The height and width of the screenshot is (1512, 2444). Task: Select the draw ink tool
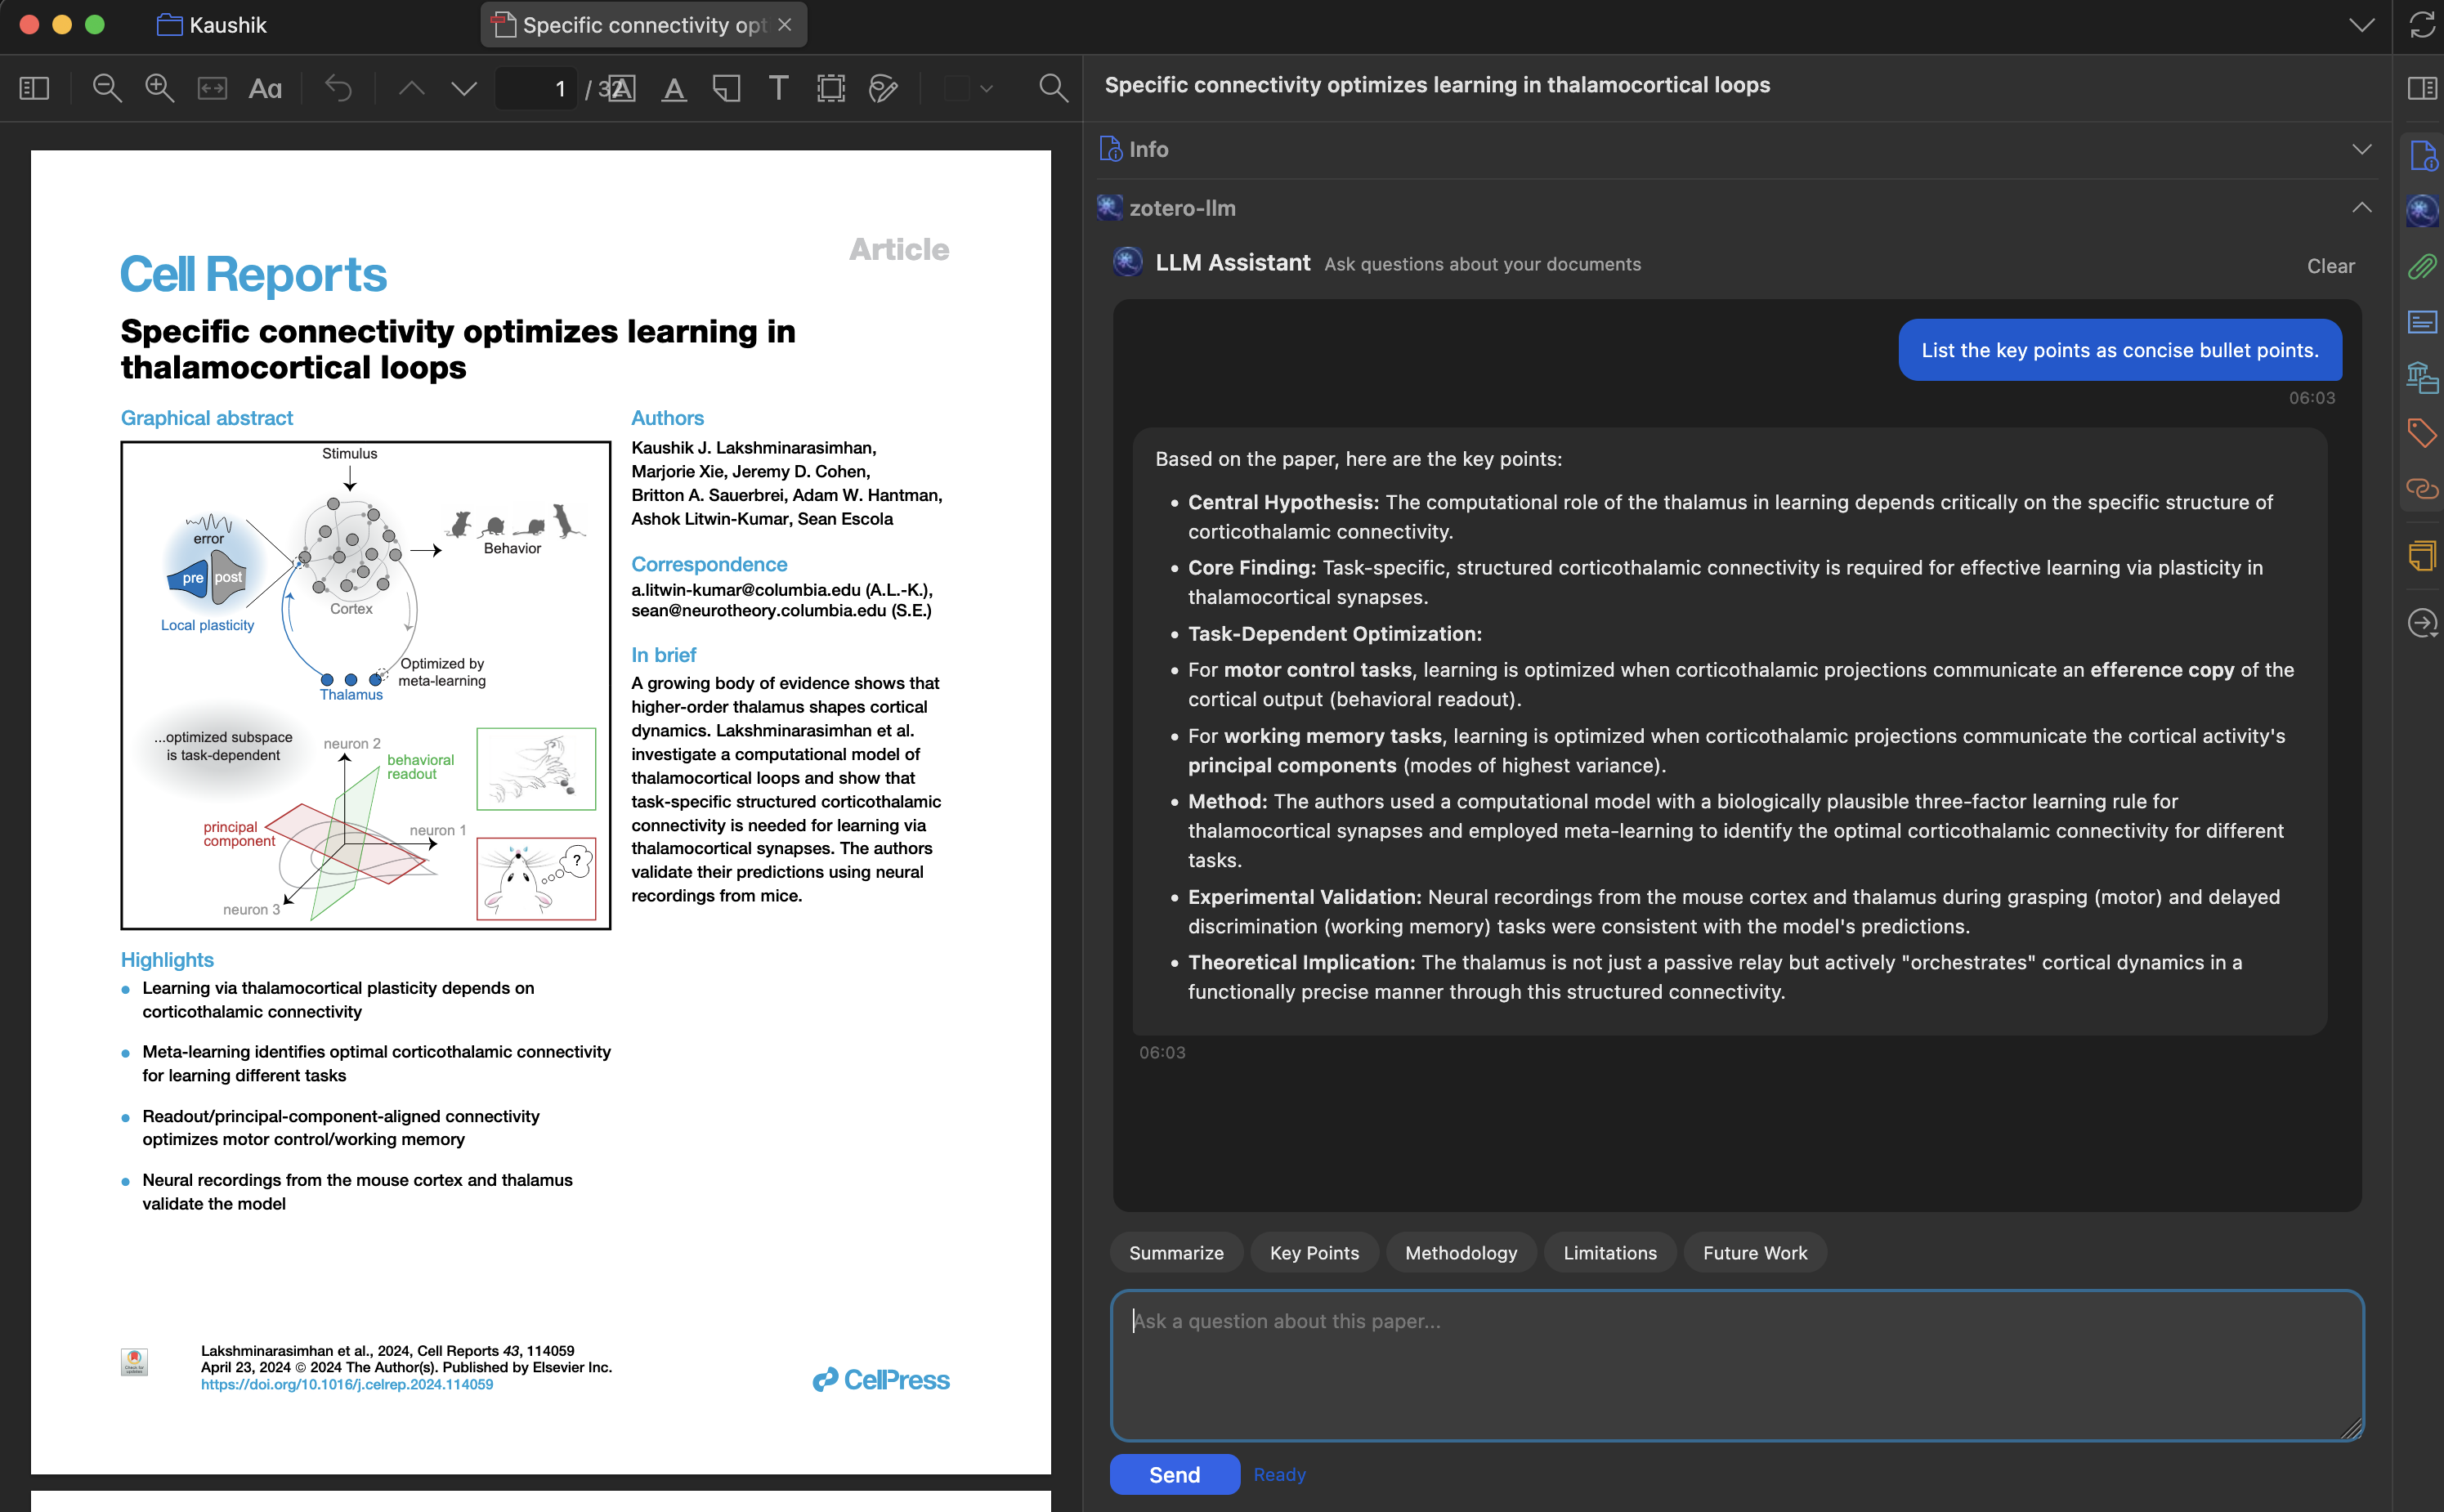click(883, 89)
